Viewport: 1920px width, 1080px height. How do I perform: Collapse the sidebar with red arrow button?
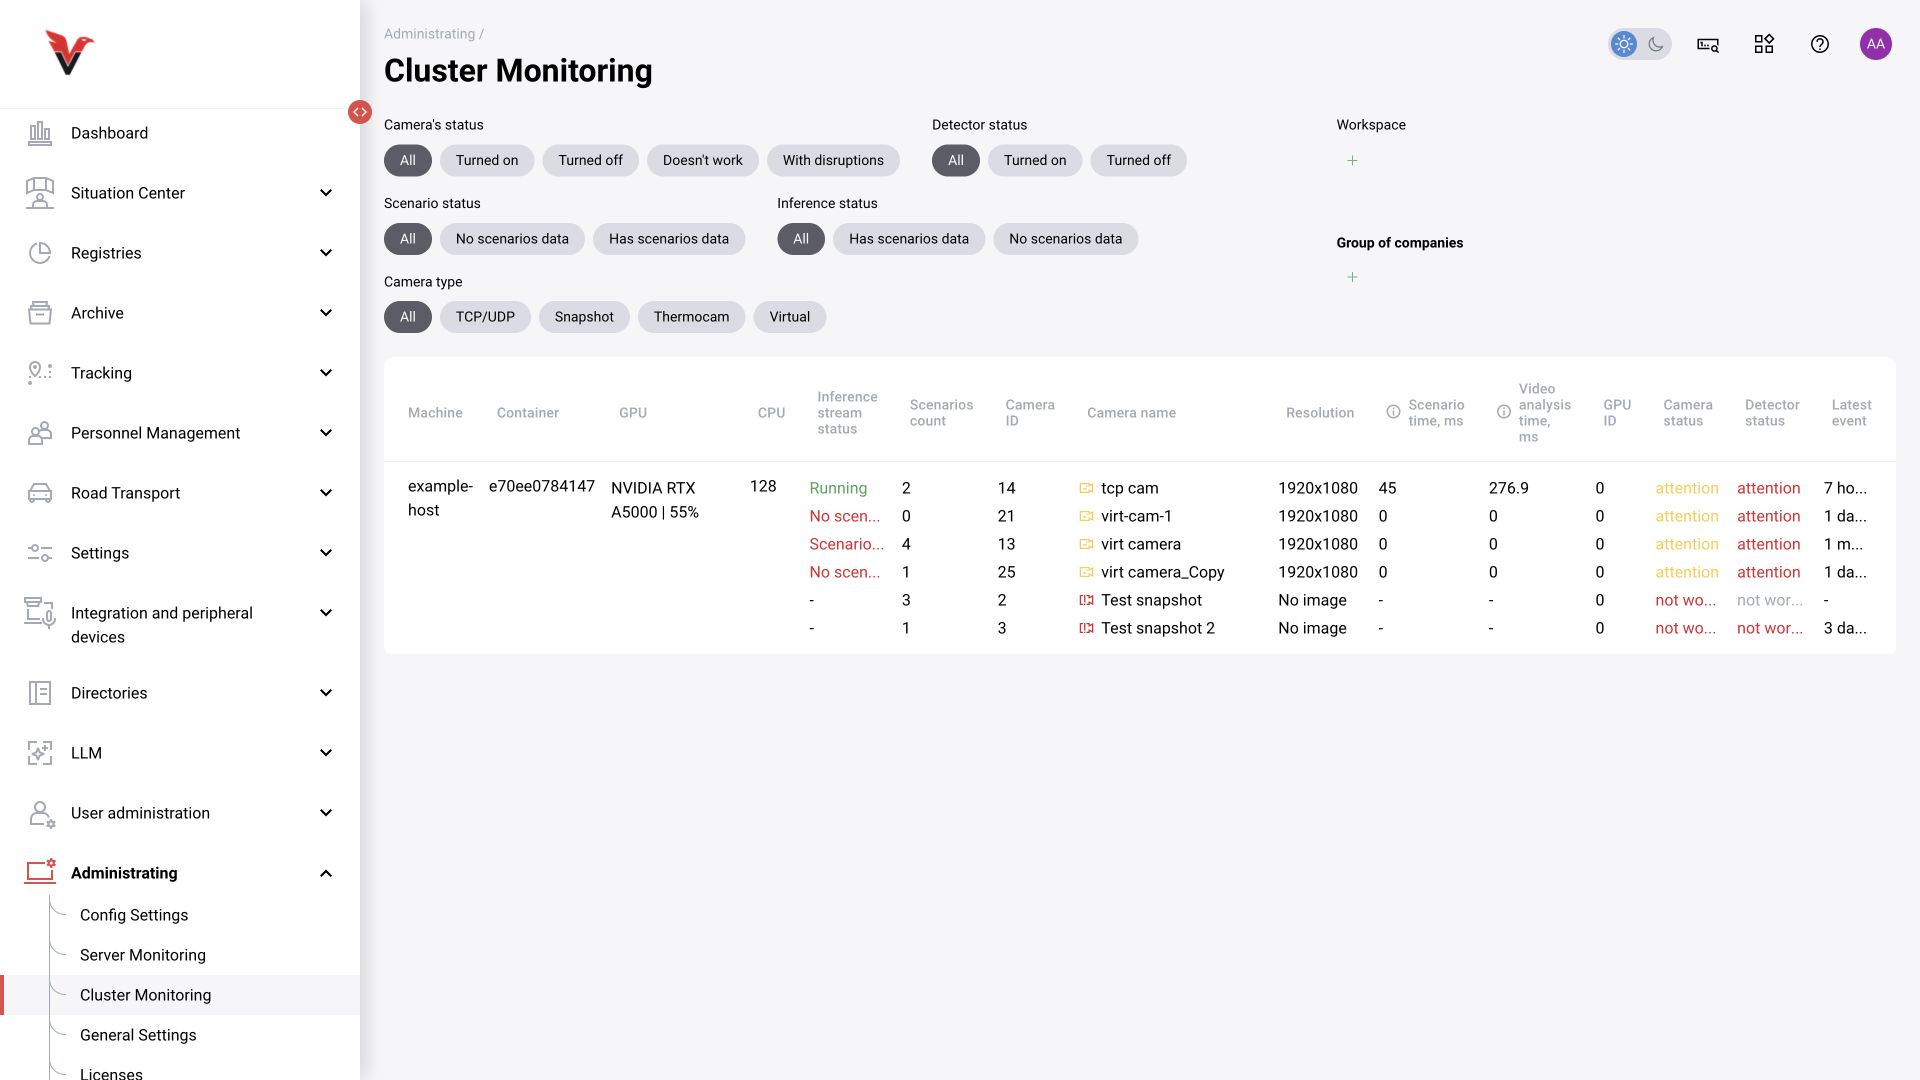(x=360, y=112)
